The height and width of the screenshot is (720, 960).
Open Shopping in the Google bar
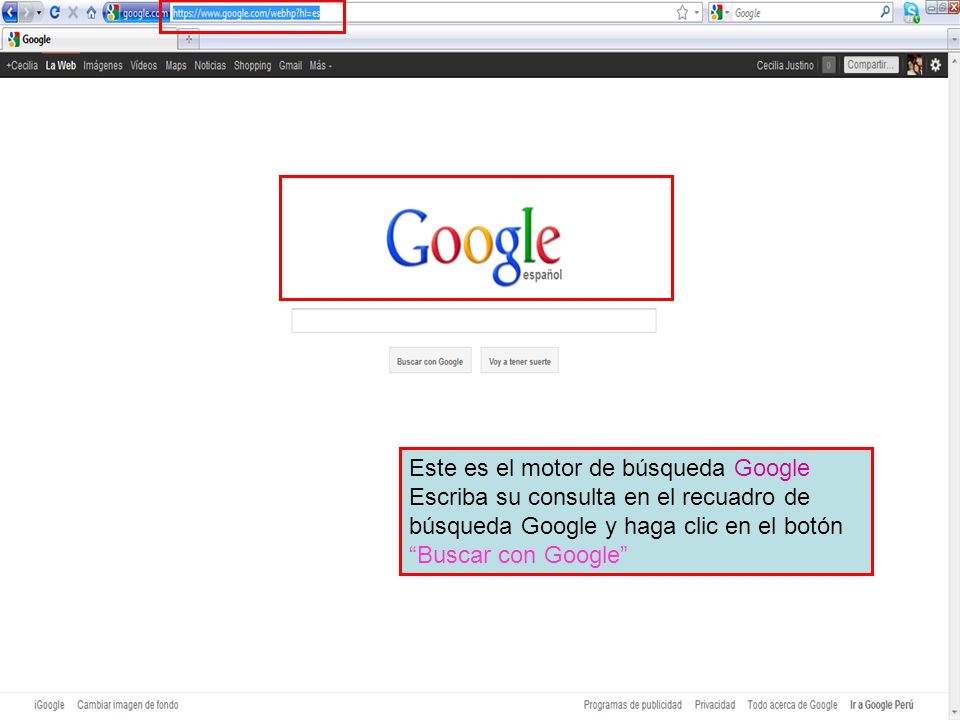(x=252, y=66)
